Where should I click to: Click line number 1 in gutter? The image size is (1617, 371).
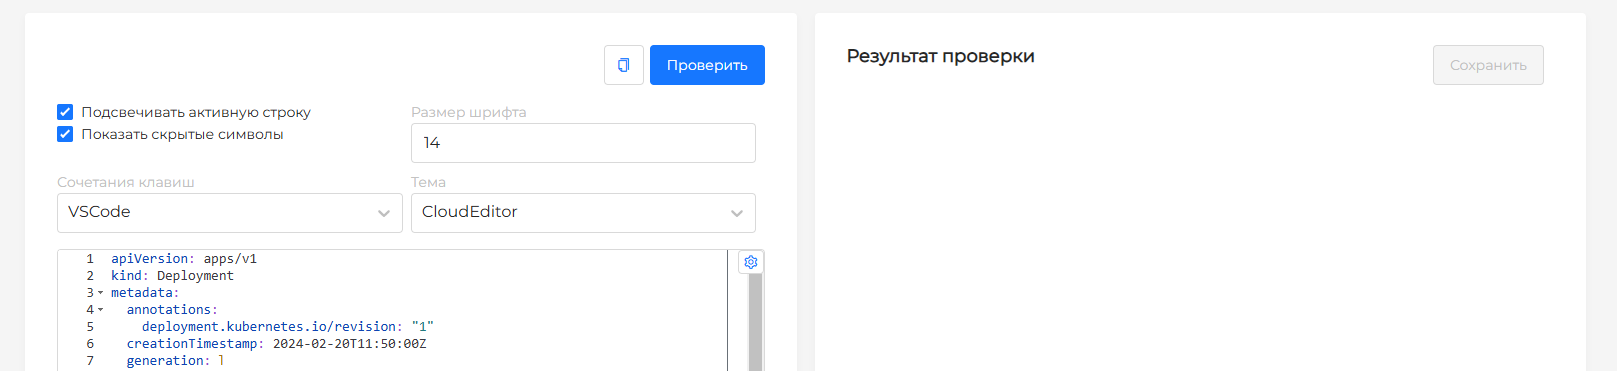(x=90, y=259)
